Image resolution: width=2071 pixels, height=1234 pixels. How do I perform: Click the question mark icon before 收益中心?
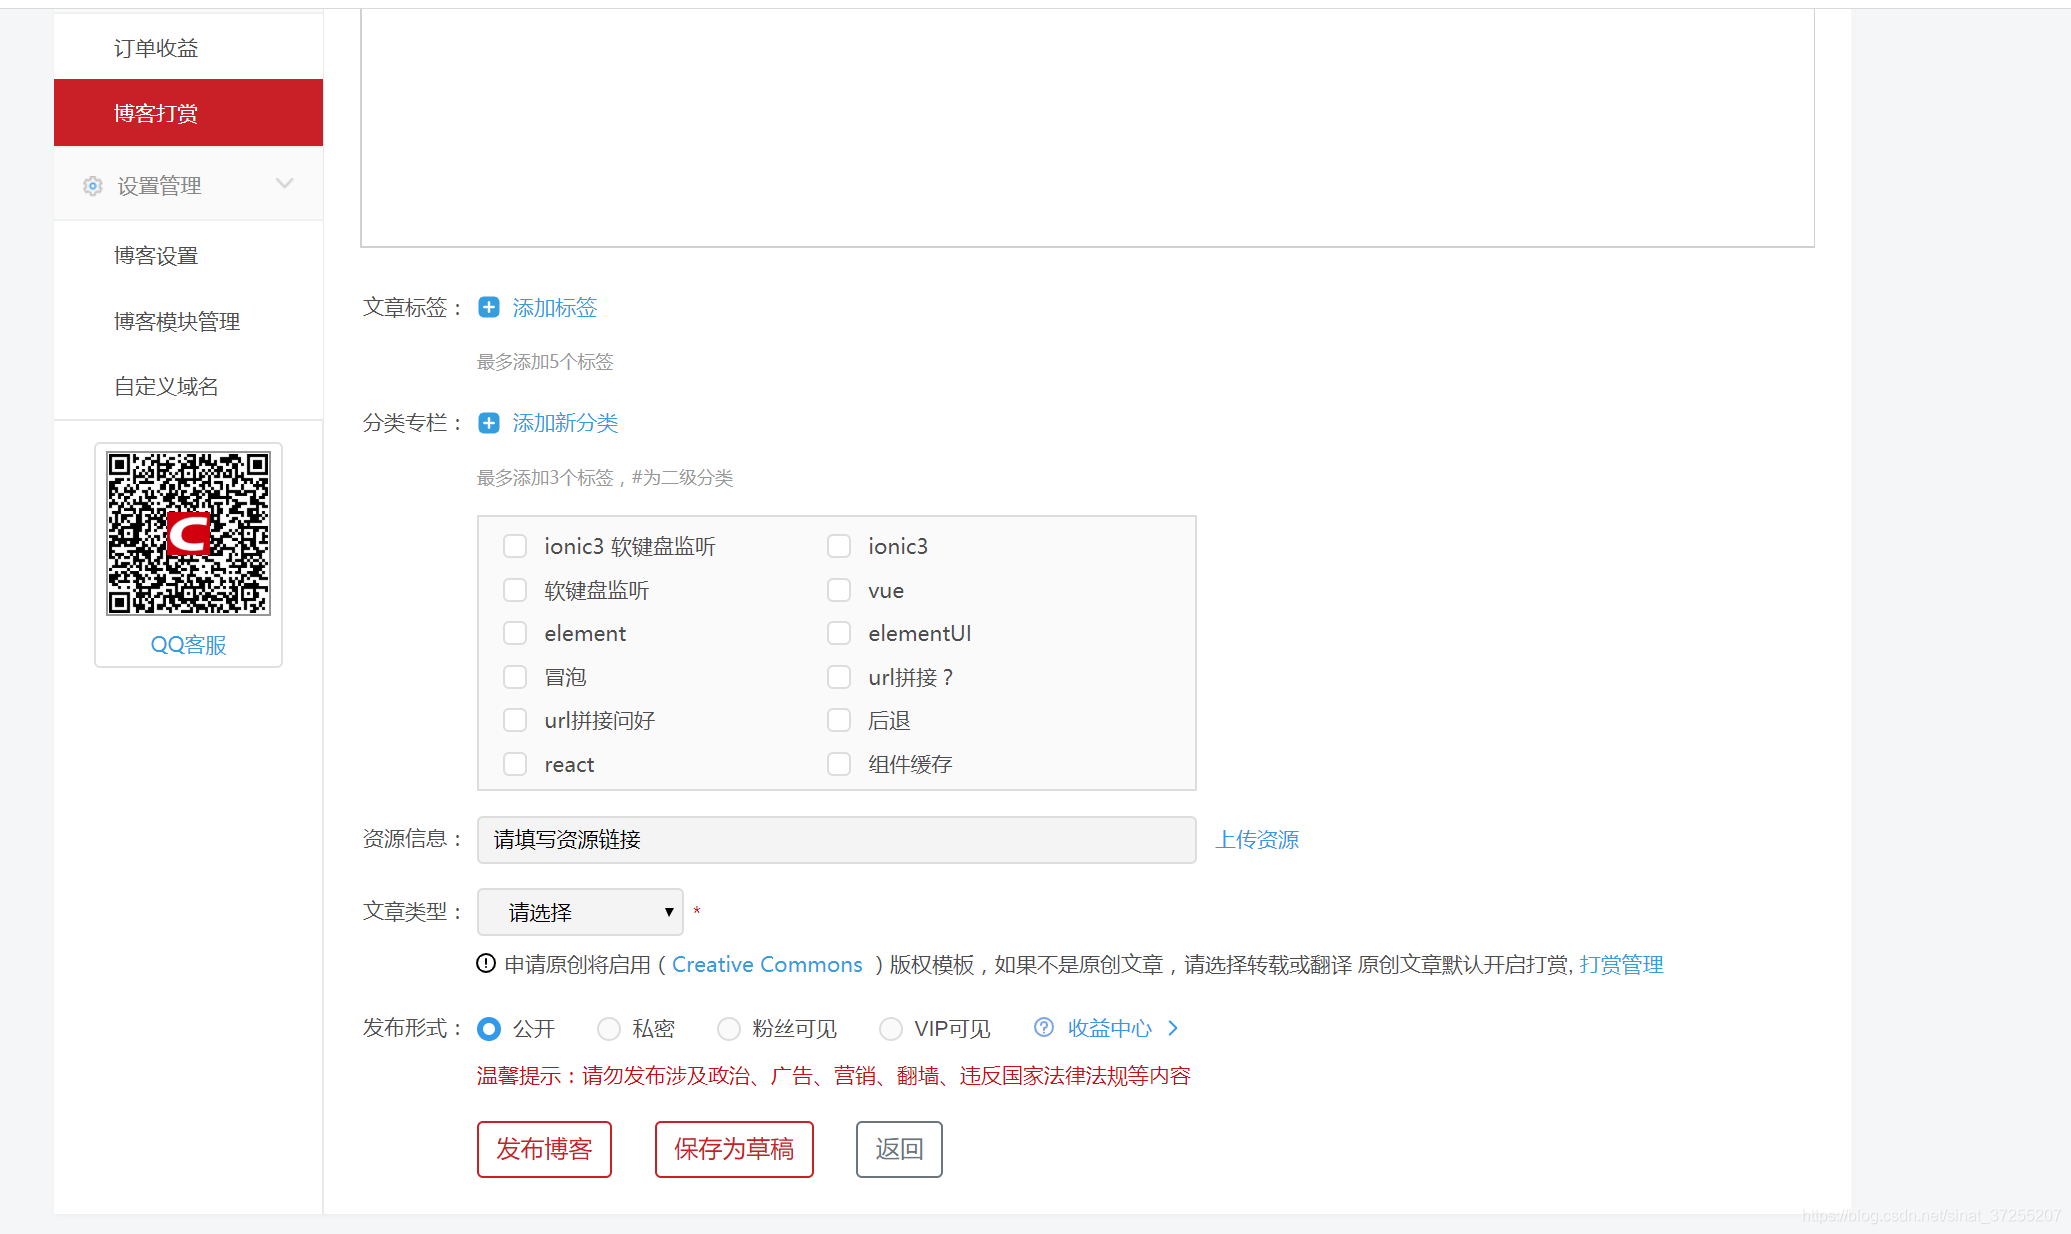(x=1043, y=1027)
